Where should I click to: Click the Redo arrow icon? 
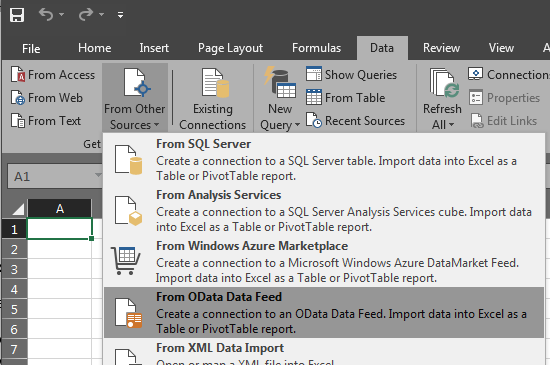(x=86, y=14)
